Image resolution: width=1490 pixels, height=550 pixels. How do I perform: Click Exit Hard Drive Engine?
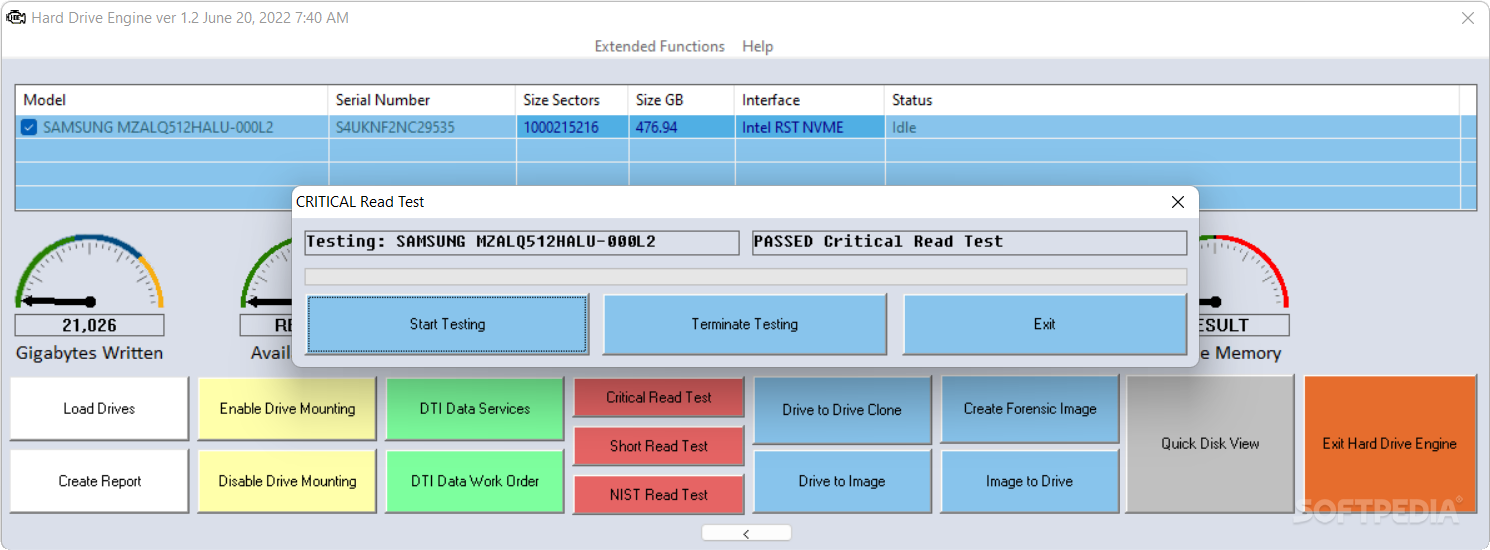pyautogui.click(x=1390, y=443)
